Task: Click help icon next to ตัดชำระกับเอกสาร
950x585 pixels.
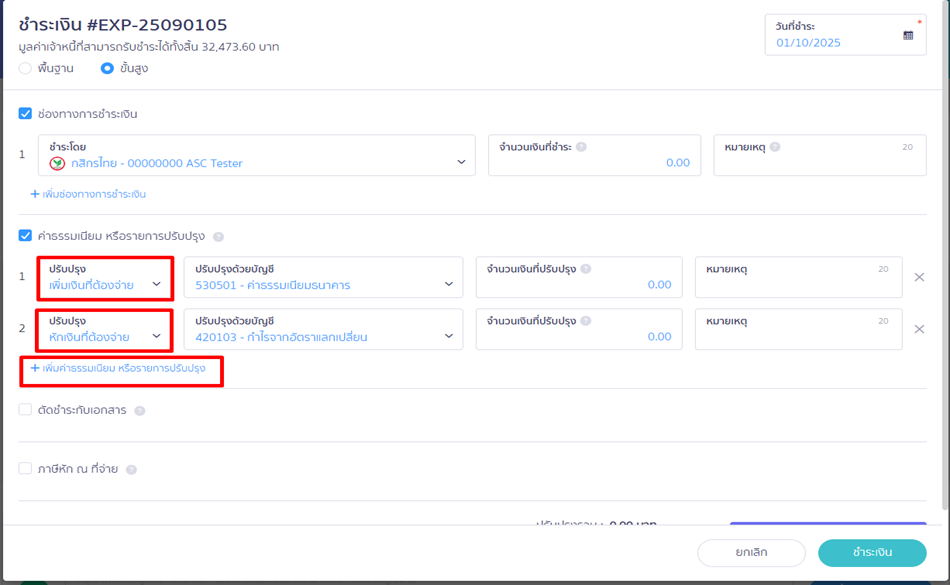Action: point(140,411)
